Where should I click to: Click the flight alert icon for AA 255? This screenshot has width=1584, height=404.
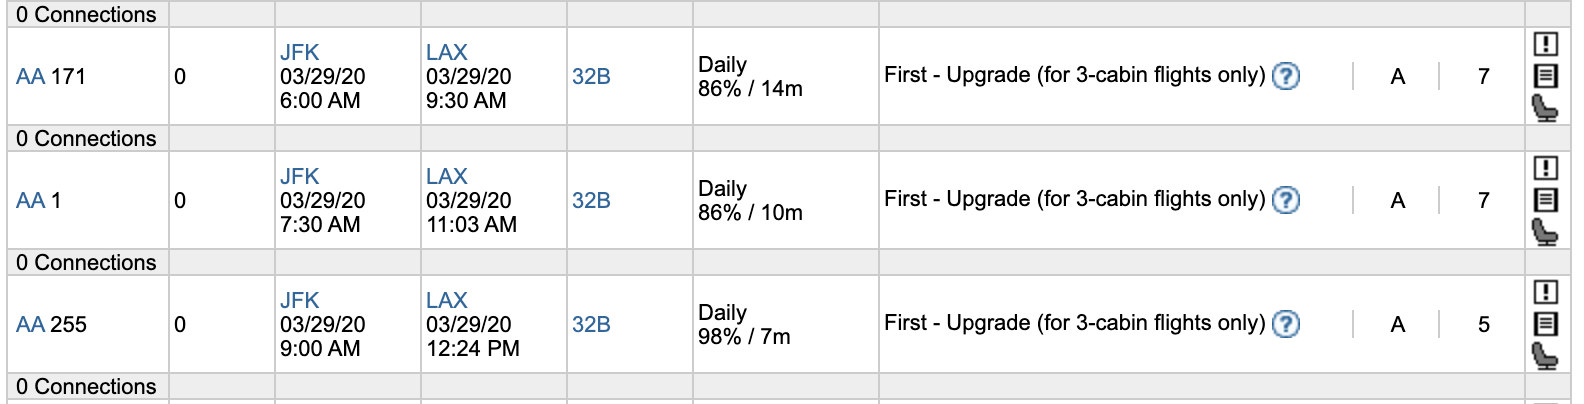[1545, 292]
